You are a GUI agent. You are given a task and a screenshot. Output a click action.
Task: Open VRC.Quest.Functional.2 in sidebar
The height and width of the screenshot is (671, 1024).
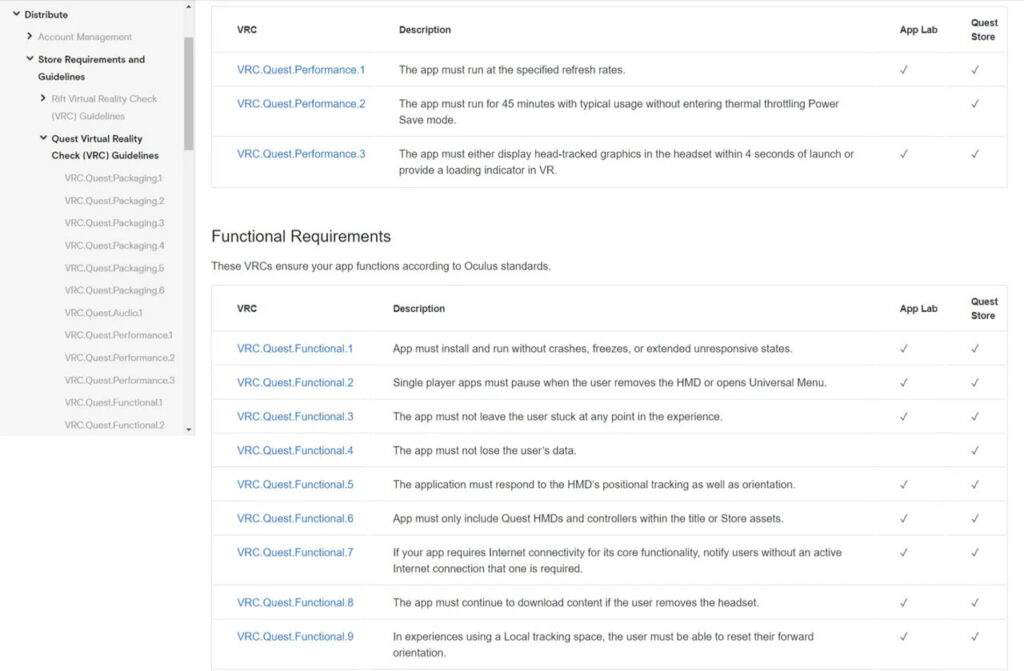(x=114, y=425)
